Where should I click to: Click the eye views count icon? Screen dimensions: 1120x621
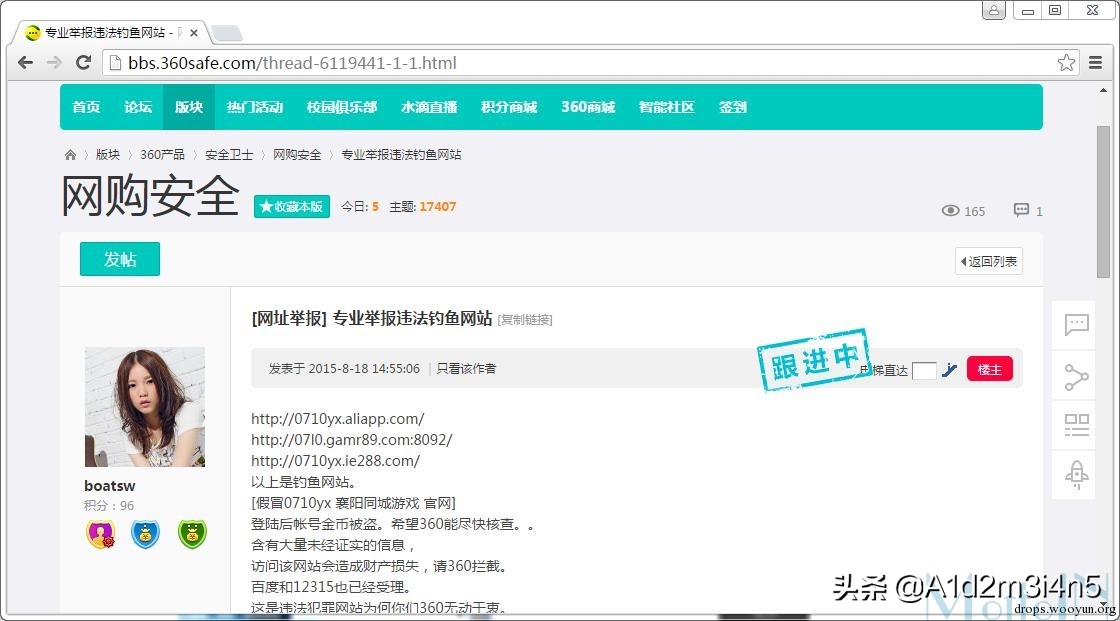[950, 211]
